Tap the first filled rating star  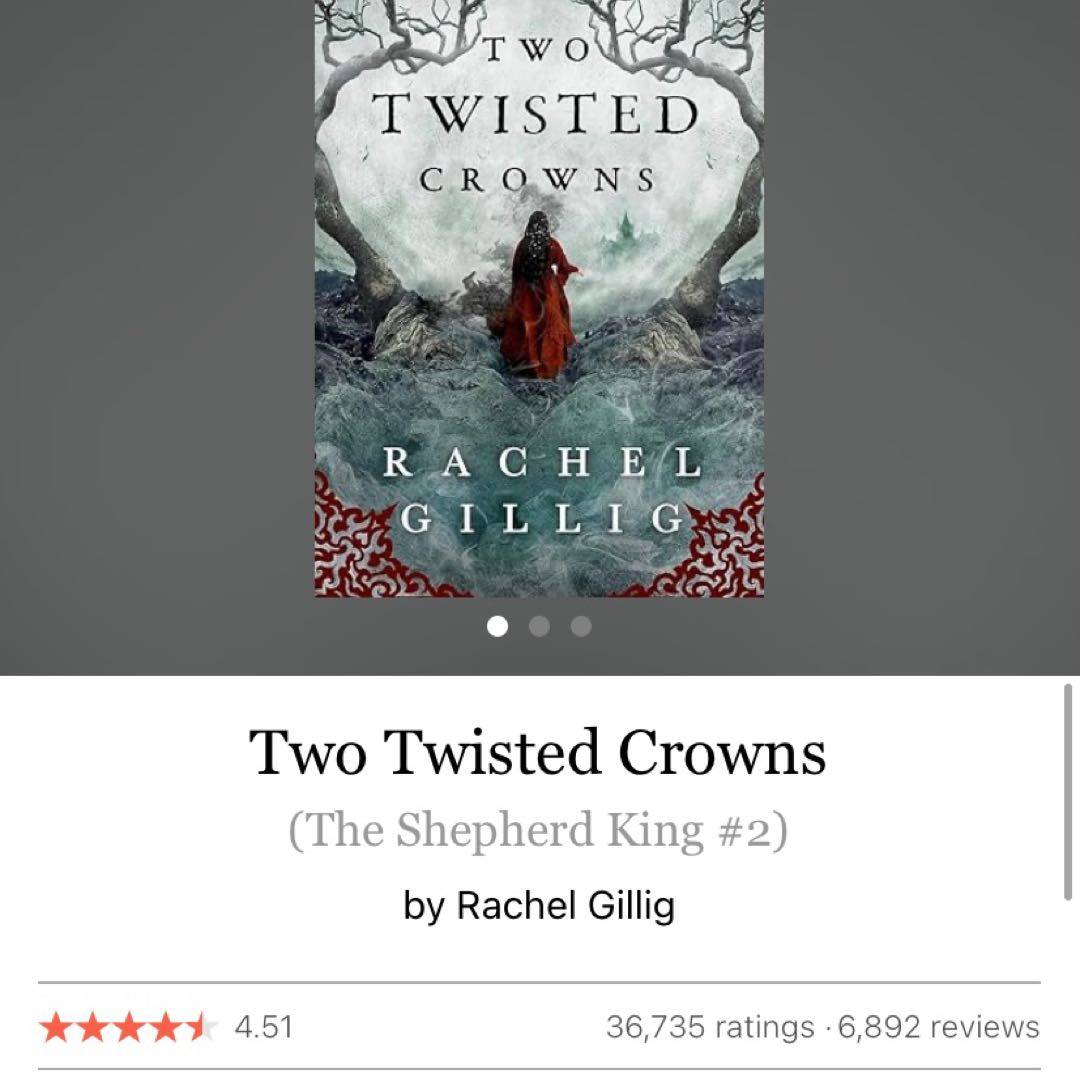tap(56, 1027)
